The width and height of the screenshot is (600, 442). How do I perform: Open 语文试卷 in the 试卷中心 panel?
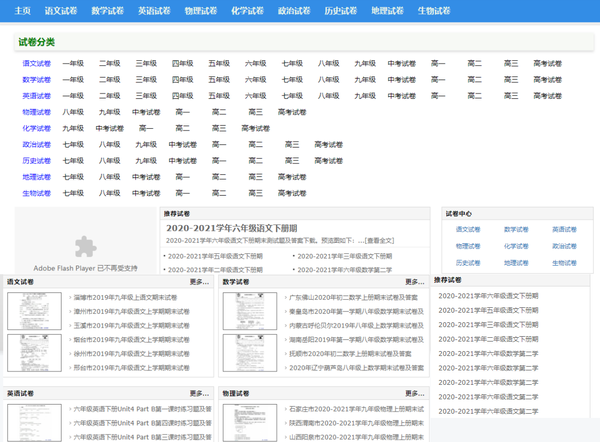468,230
